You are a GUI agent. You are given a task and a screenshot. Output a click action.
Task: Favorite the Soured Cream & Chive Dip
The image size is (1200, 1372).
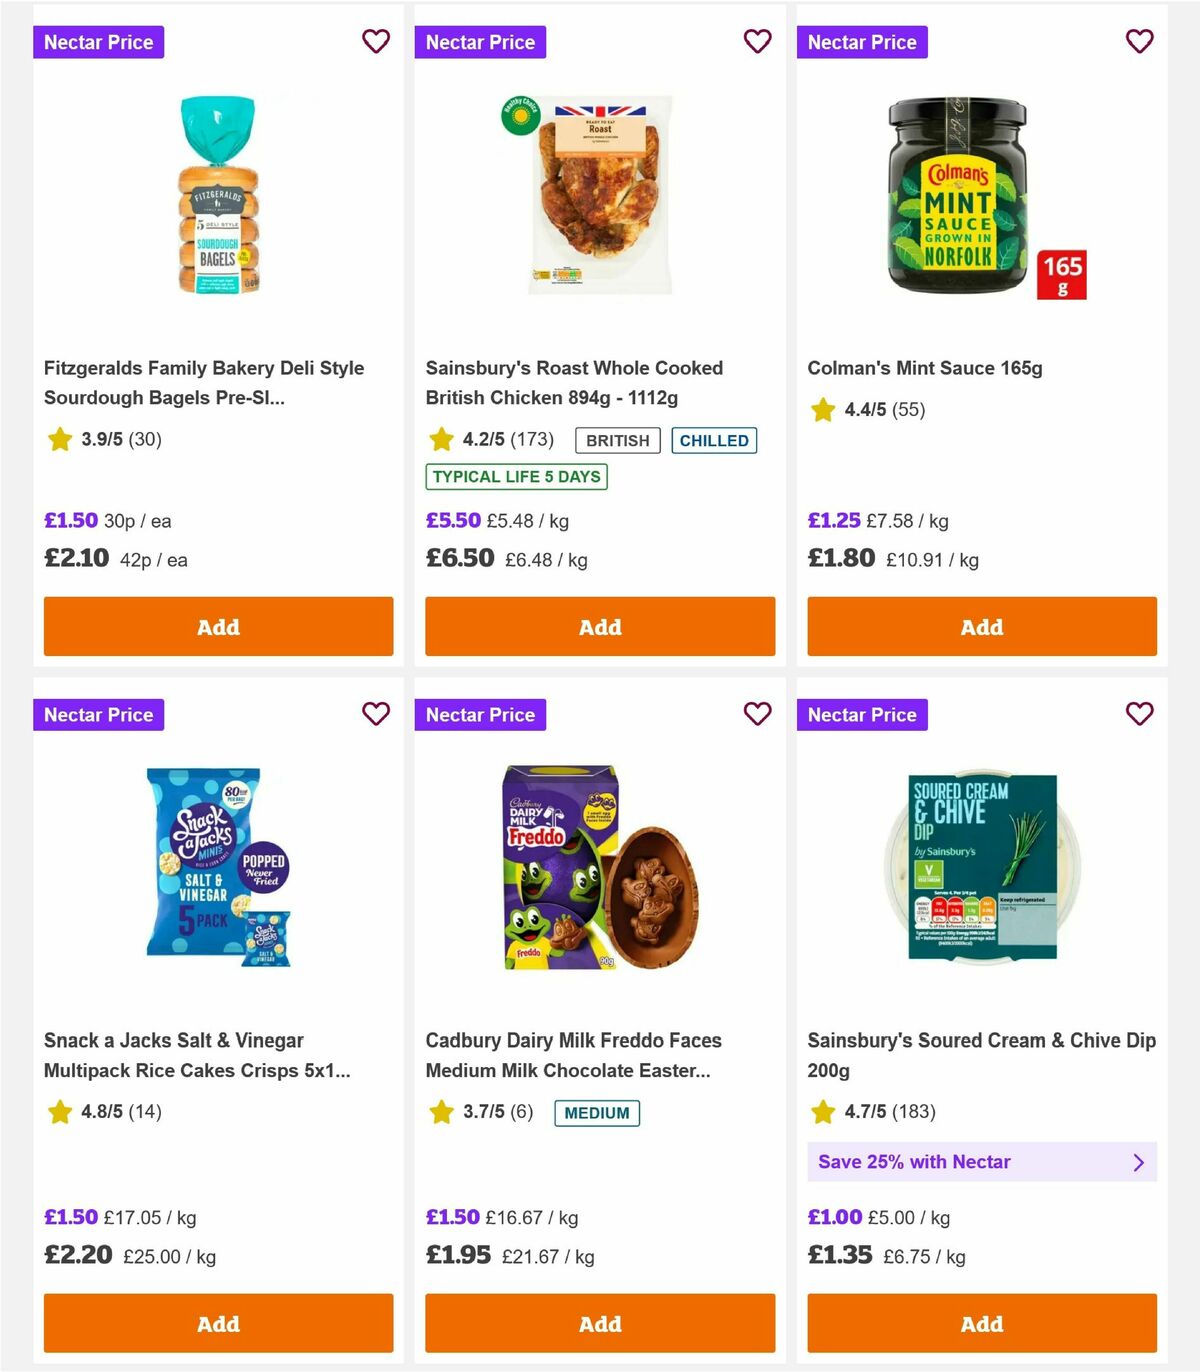(x=1139, y=715)
